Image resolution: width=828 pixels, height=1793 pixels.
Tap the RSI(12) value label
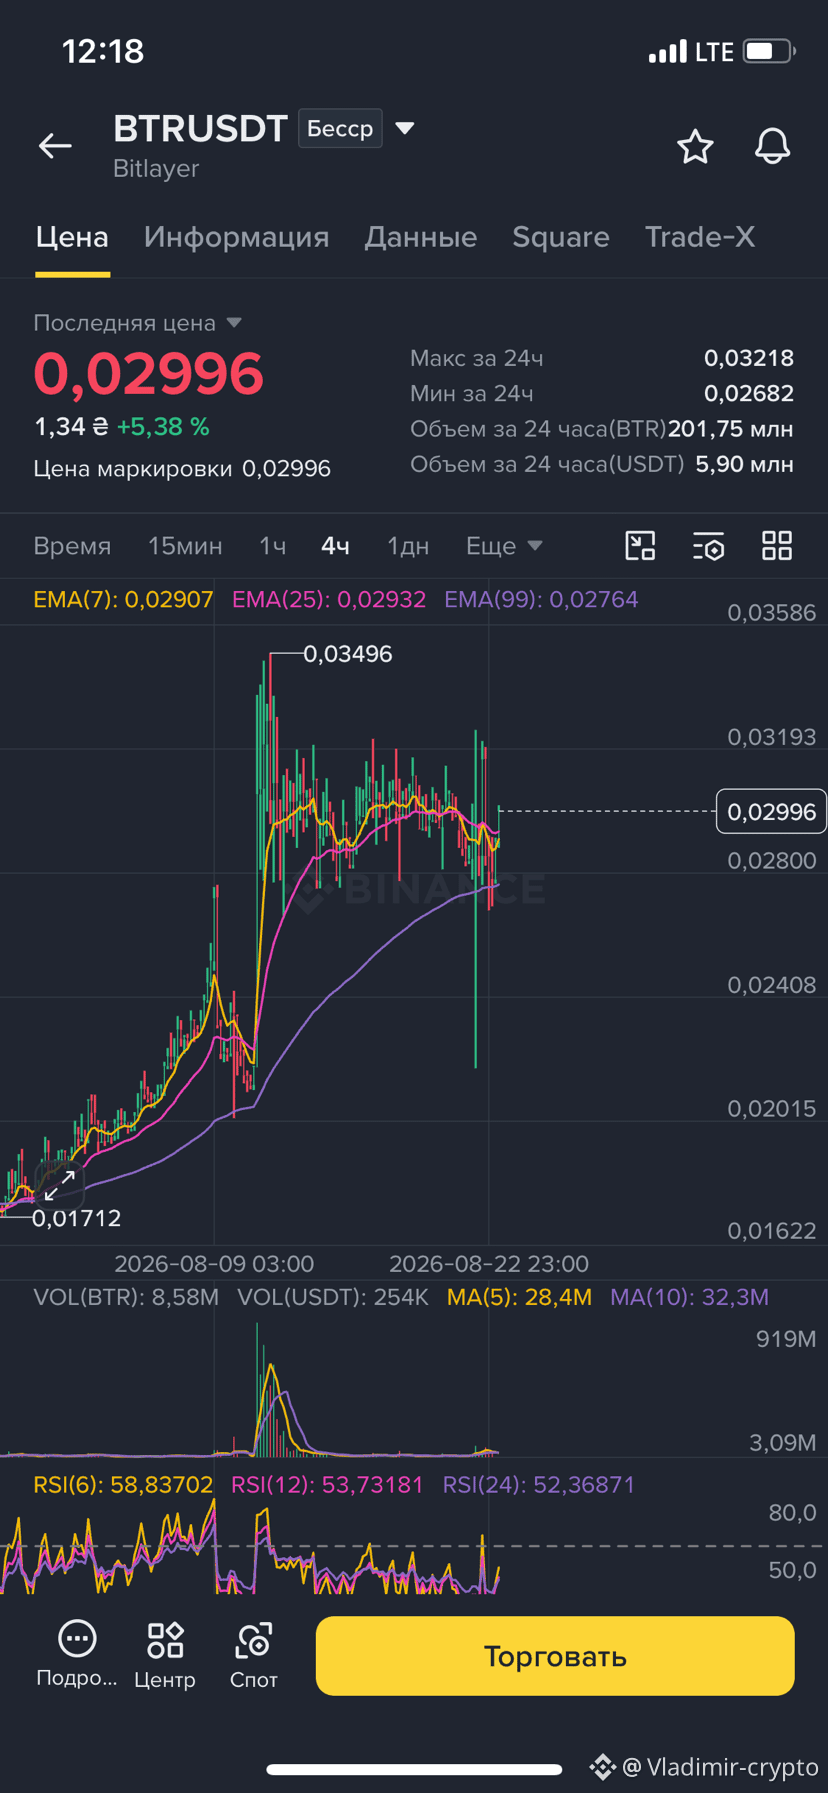[x=327, y=1485]
